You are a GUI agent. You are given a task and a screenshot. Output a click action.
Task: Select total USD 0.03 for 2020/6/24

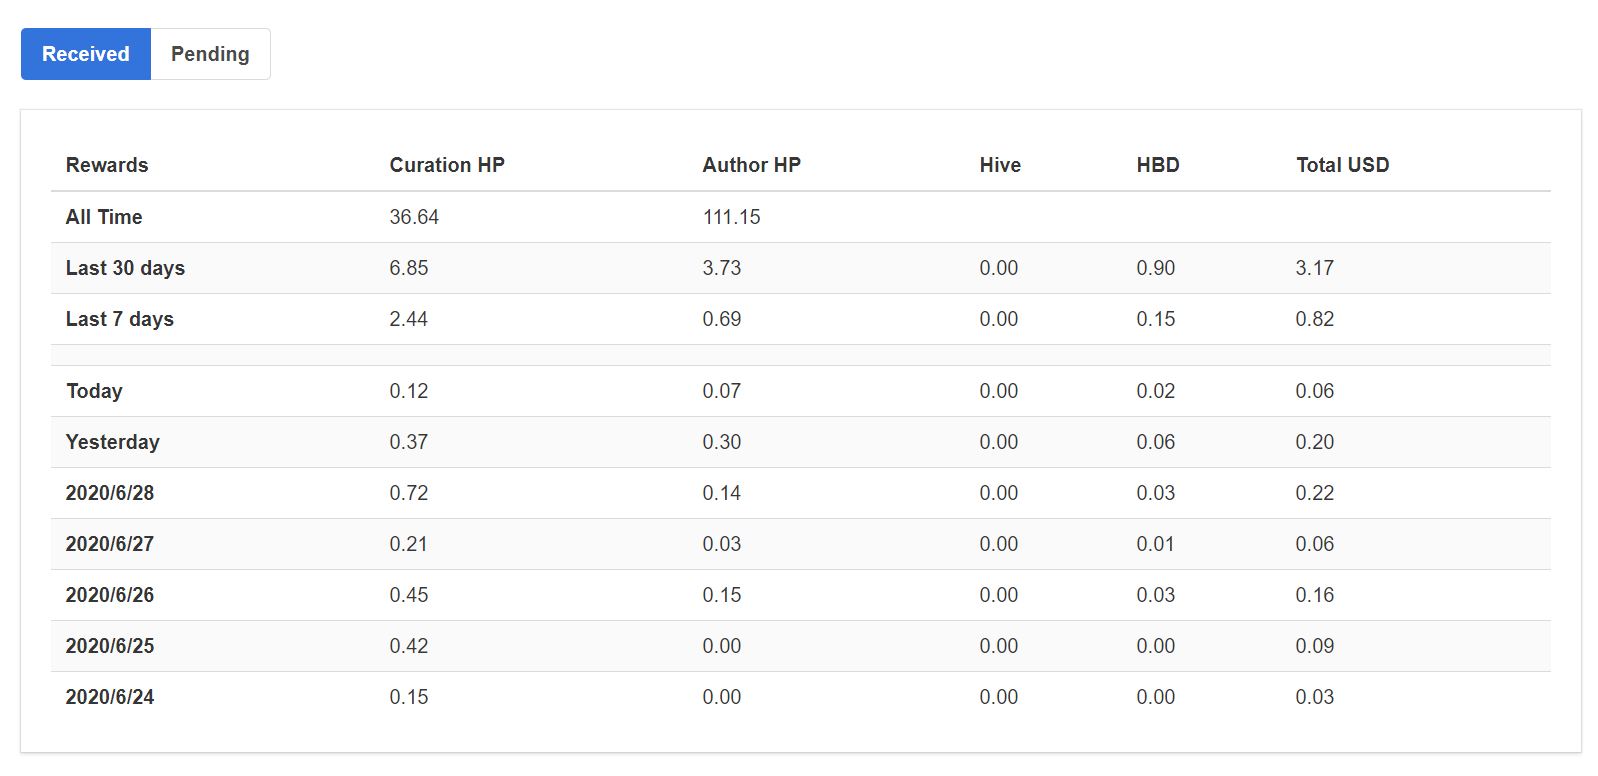(1315, 697)
